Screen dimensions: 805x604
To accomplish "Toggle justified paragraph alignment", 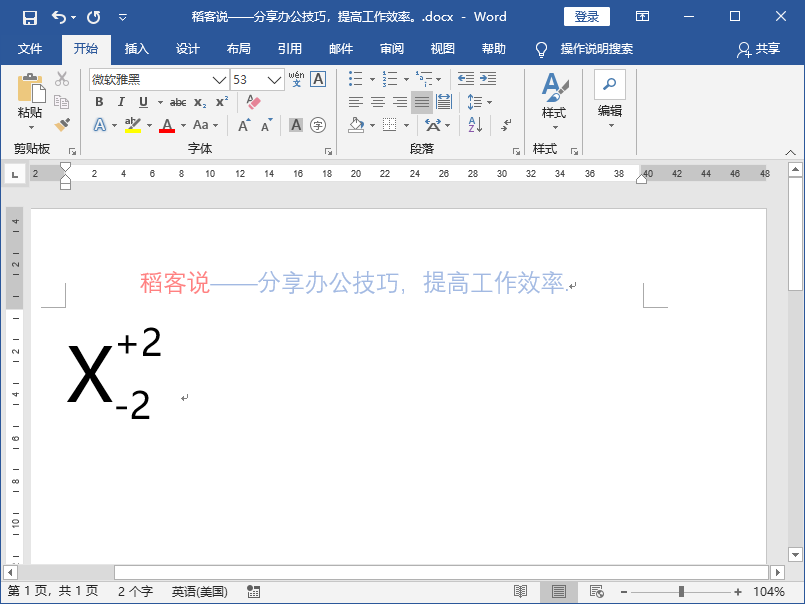I will point(422,102).
